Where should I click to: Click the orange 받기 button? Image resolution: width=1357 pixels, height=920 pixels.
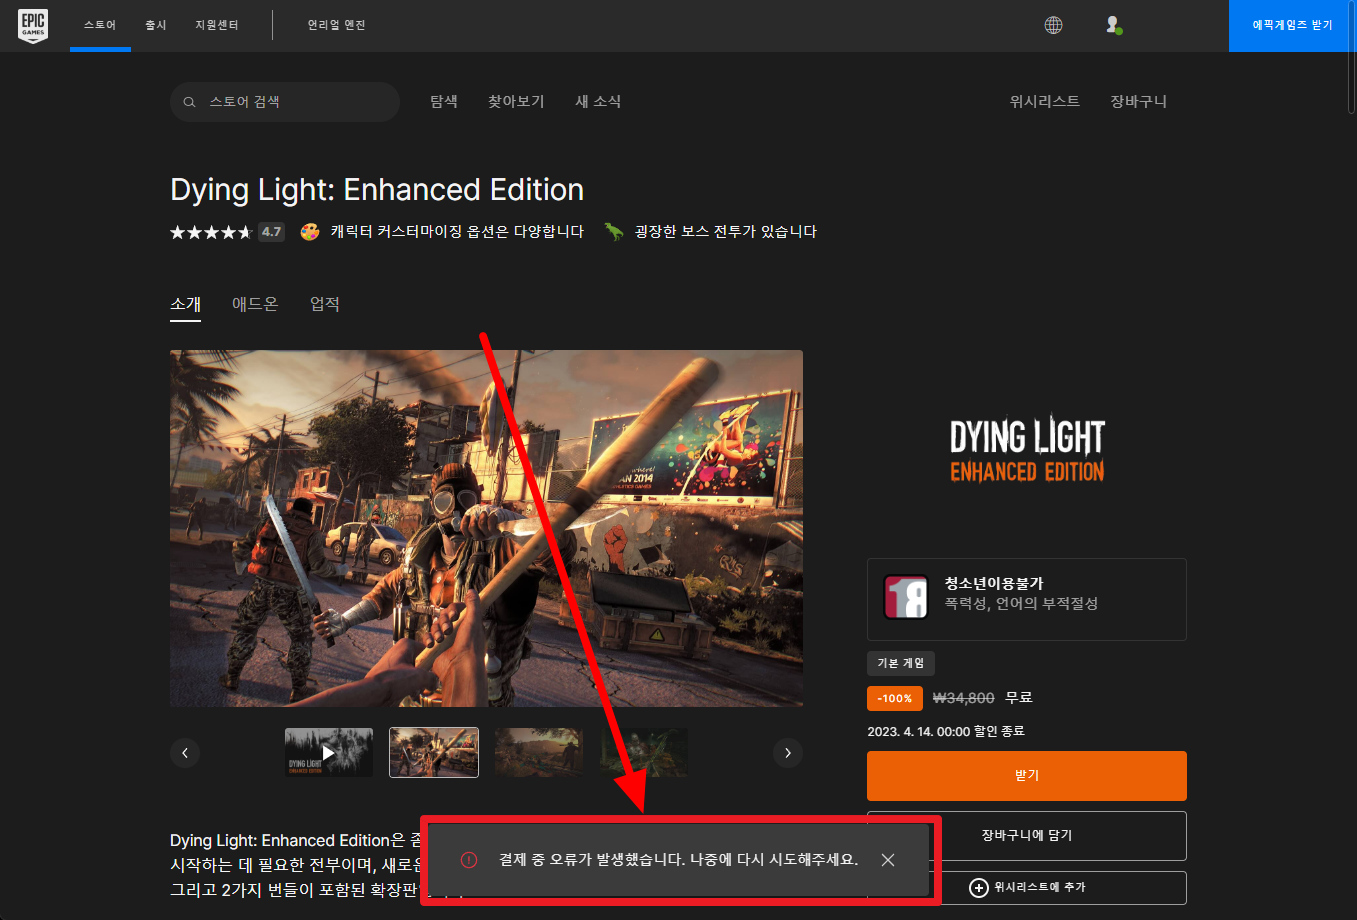tap(1027, 776)
